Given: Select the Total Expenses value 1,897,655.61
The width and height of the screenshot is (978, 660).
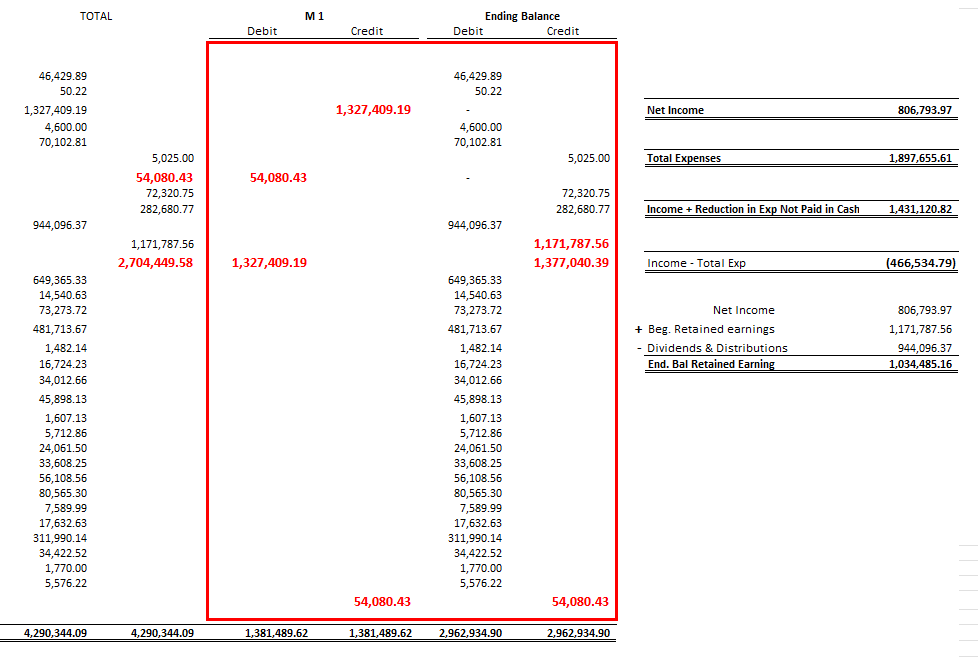Looking at the screenshot, I should [921, 158].
